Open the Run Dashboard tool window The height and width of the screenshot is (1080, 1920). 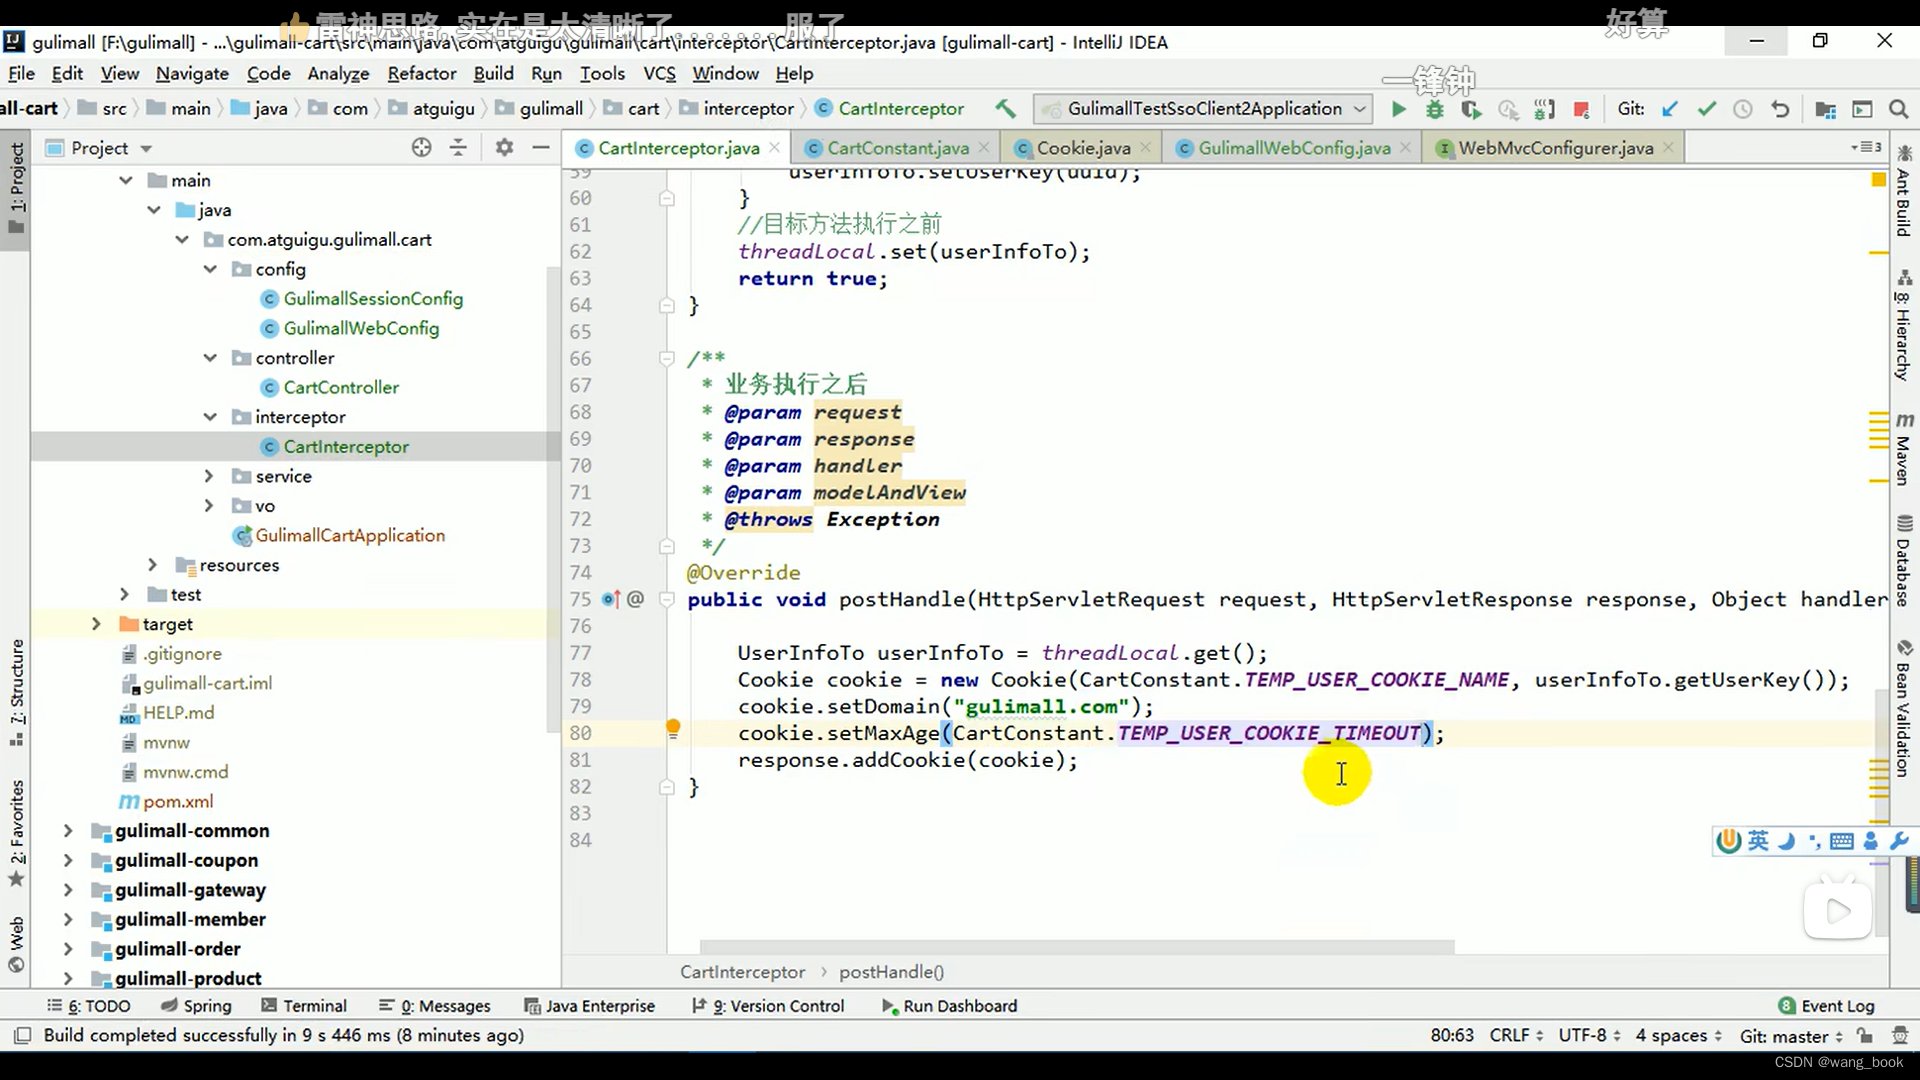(949, 1005)
